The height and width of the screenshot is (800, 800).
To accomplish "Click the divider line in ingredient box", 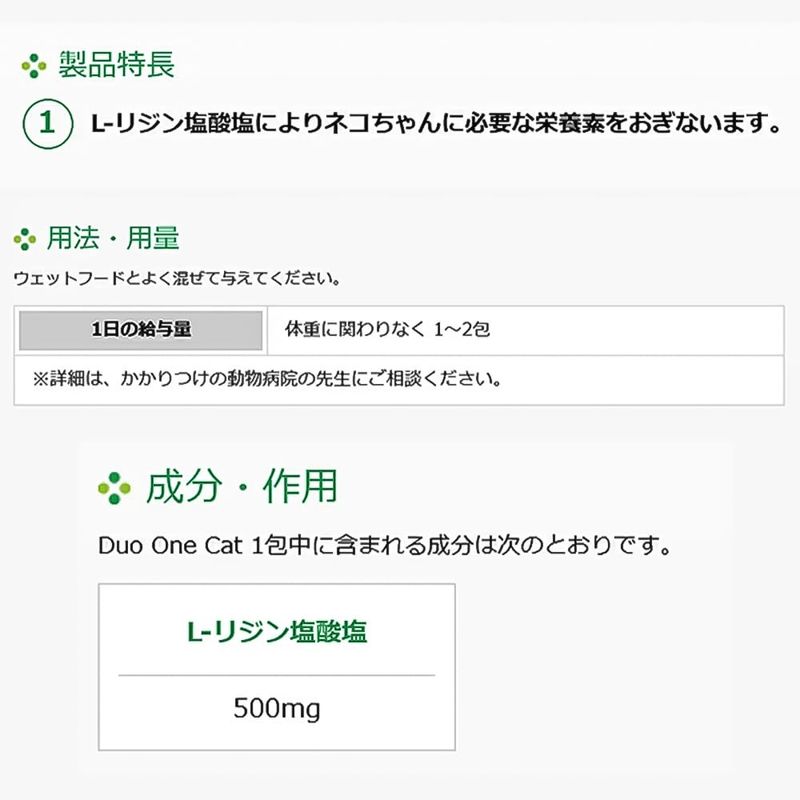I will click(277, 675).
